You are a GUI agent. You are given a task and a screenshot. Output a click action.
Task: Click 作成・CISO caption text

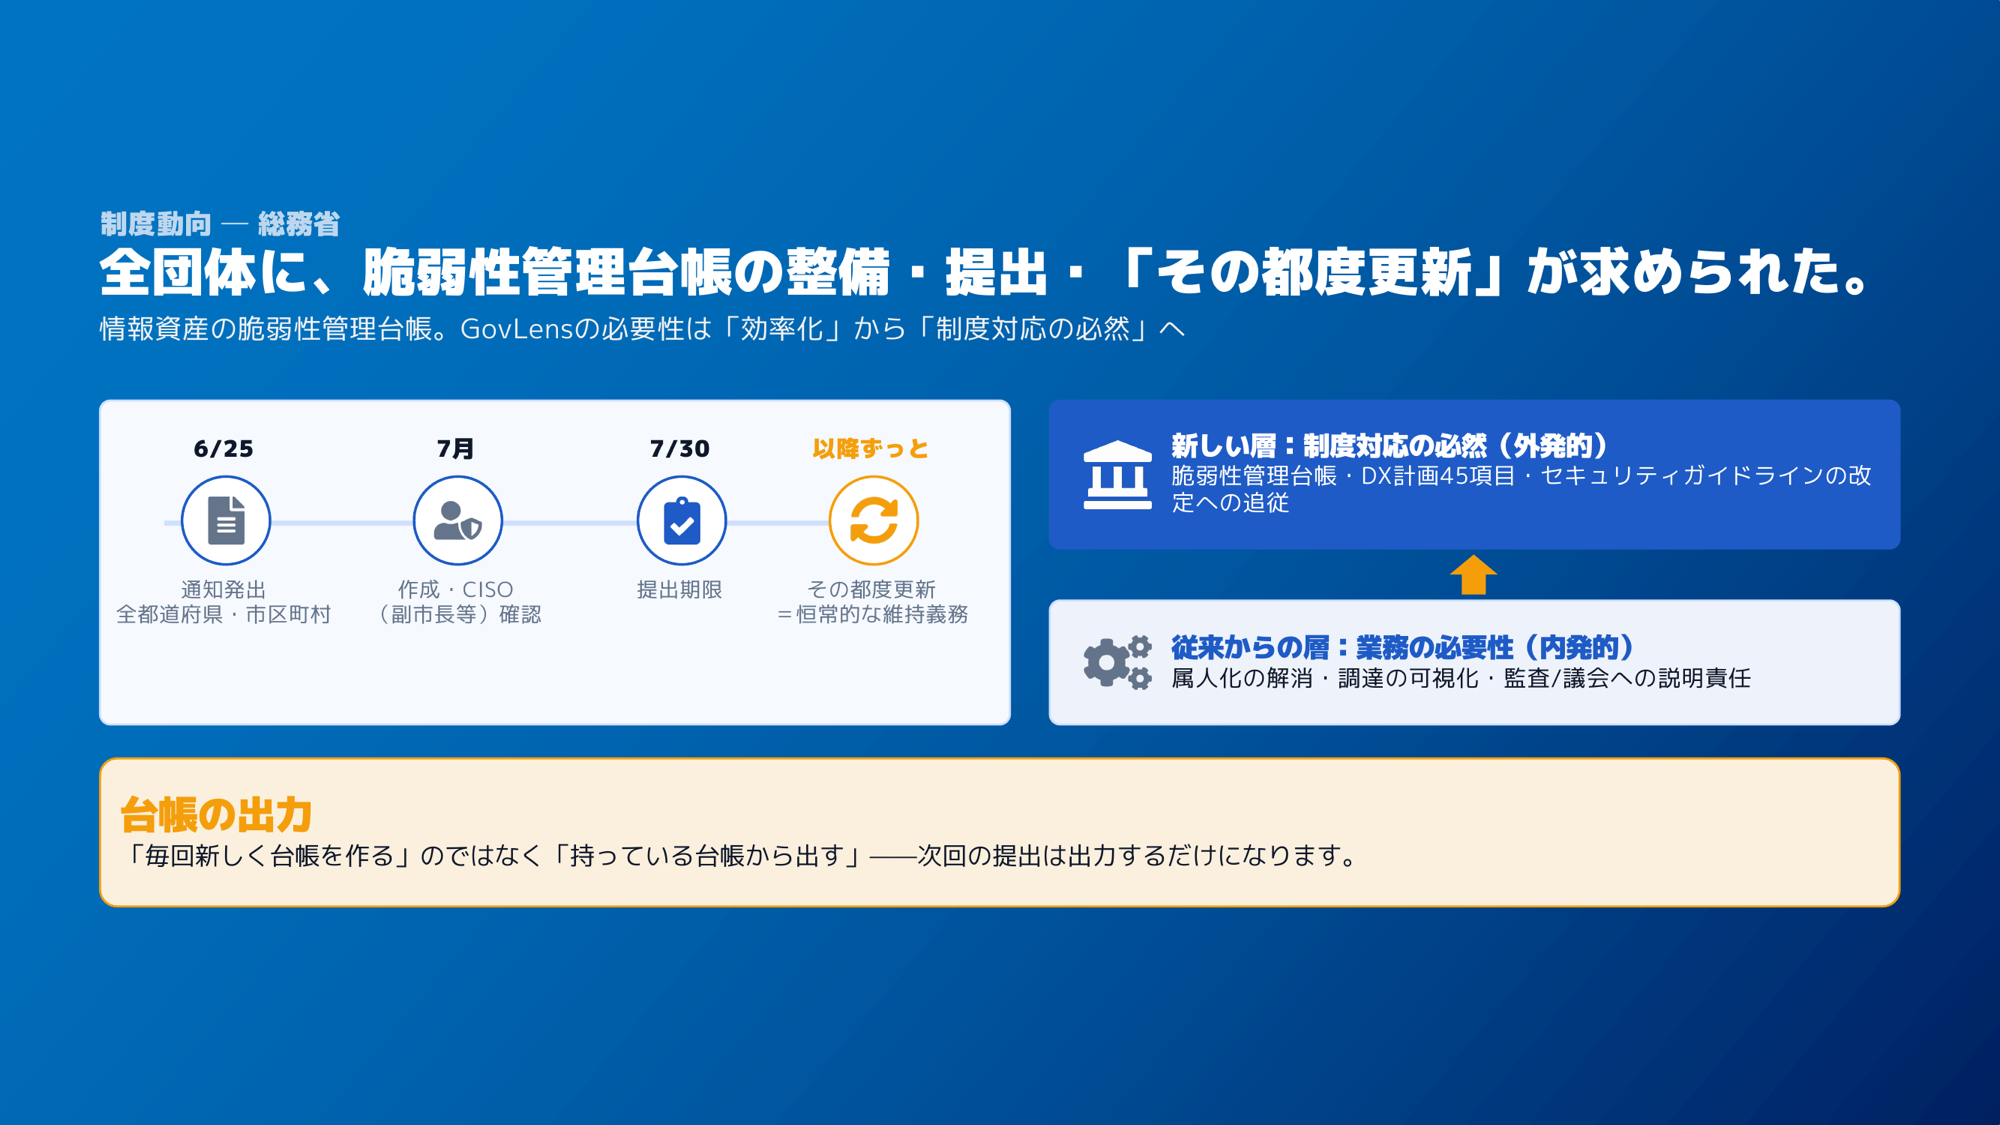point(456,590)
